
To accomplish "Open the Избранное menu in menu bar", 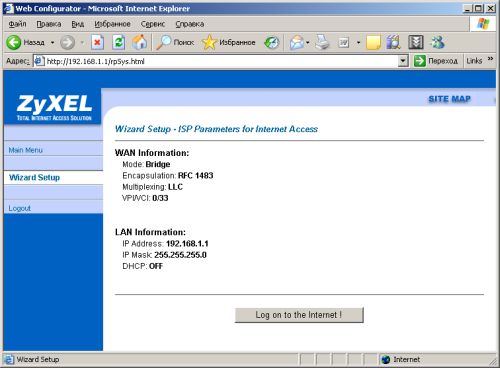I will pos(112,24).
